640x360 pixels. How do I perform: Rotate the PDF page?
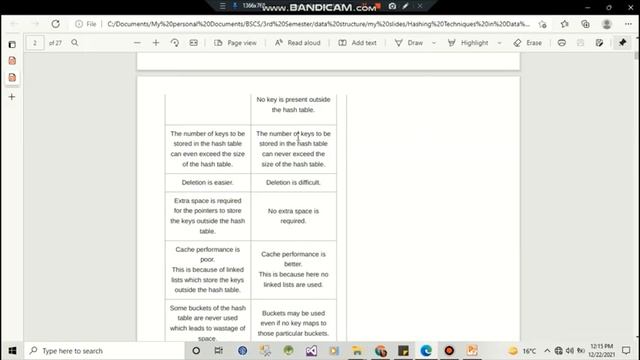175,43
